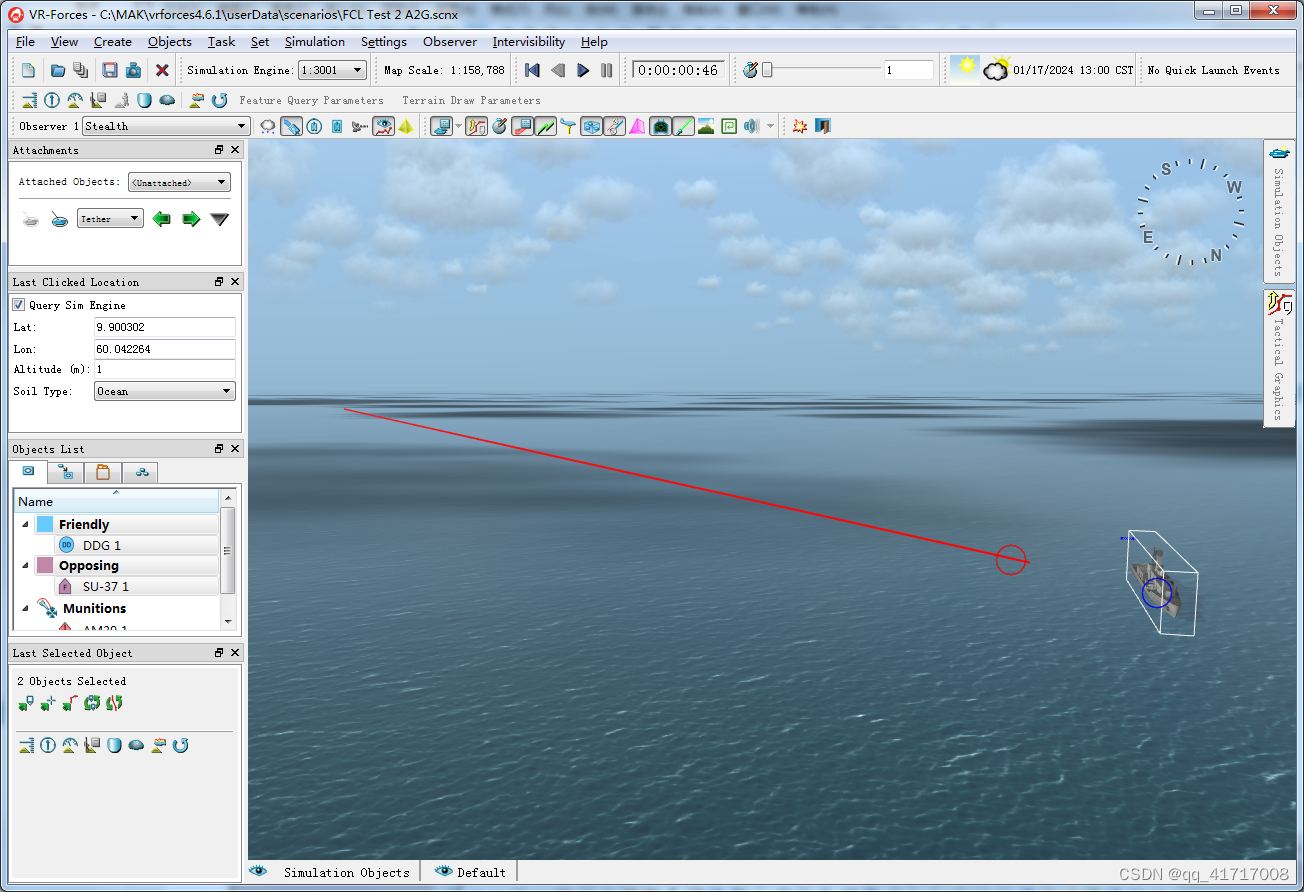Screen dimensions: 1304x892
Task: Uncheck the Query Sim Engine checkbox
Action: click(18, 305)
